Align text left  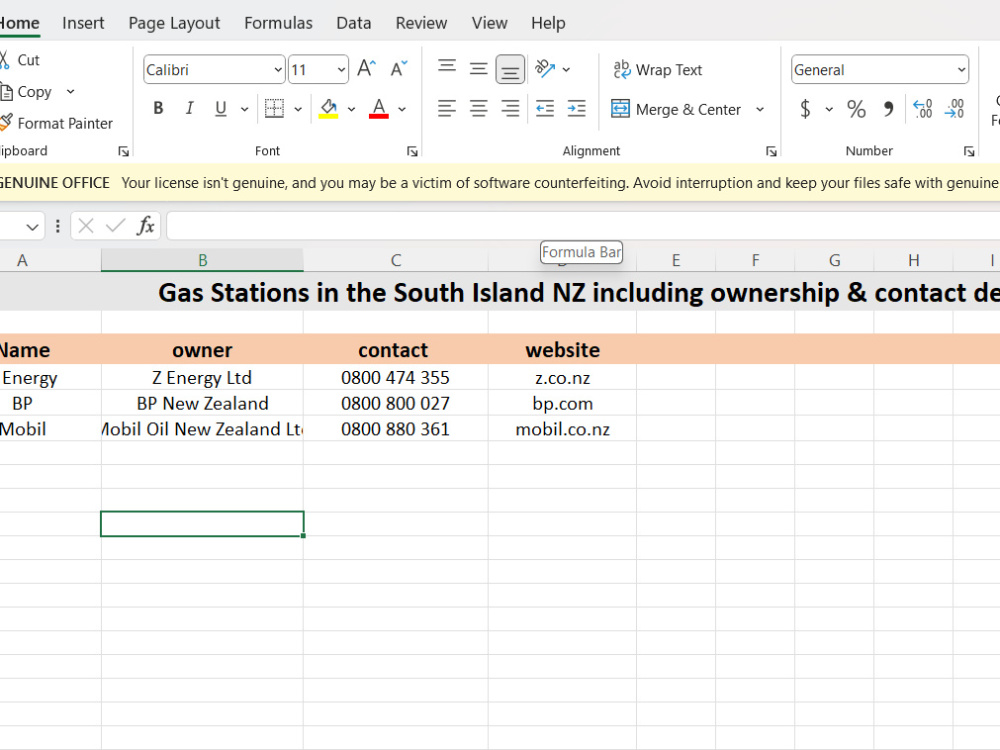coord(447,108)
